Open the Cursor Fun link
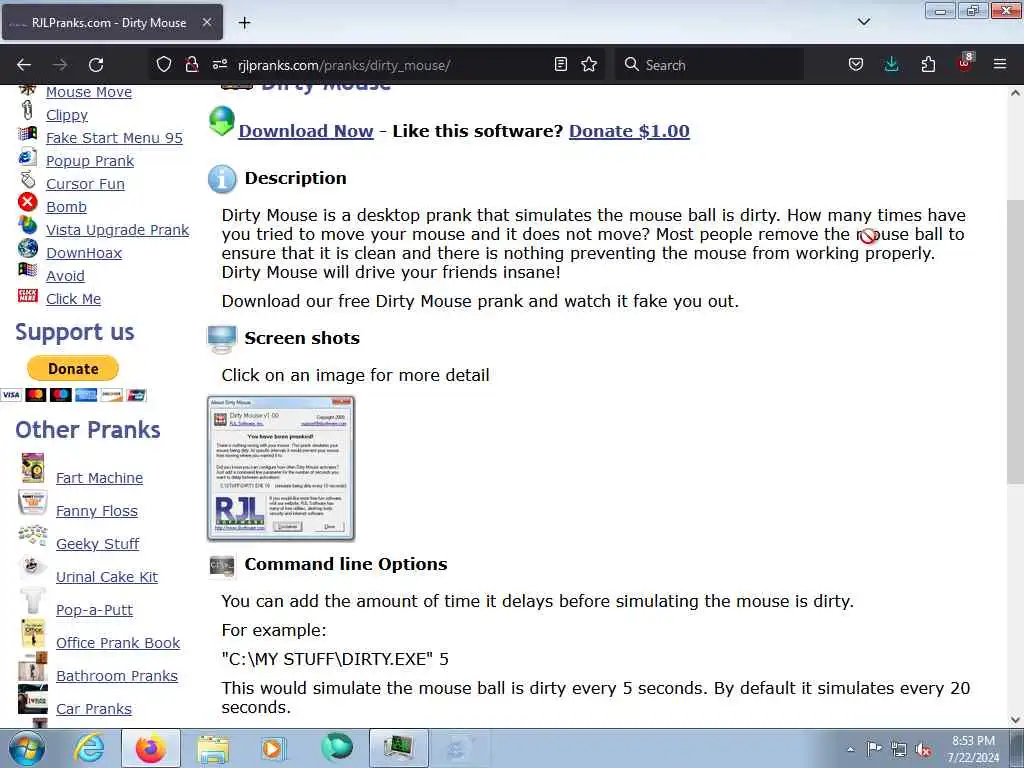 pyautogui.click(x=85, y=184)
